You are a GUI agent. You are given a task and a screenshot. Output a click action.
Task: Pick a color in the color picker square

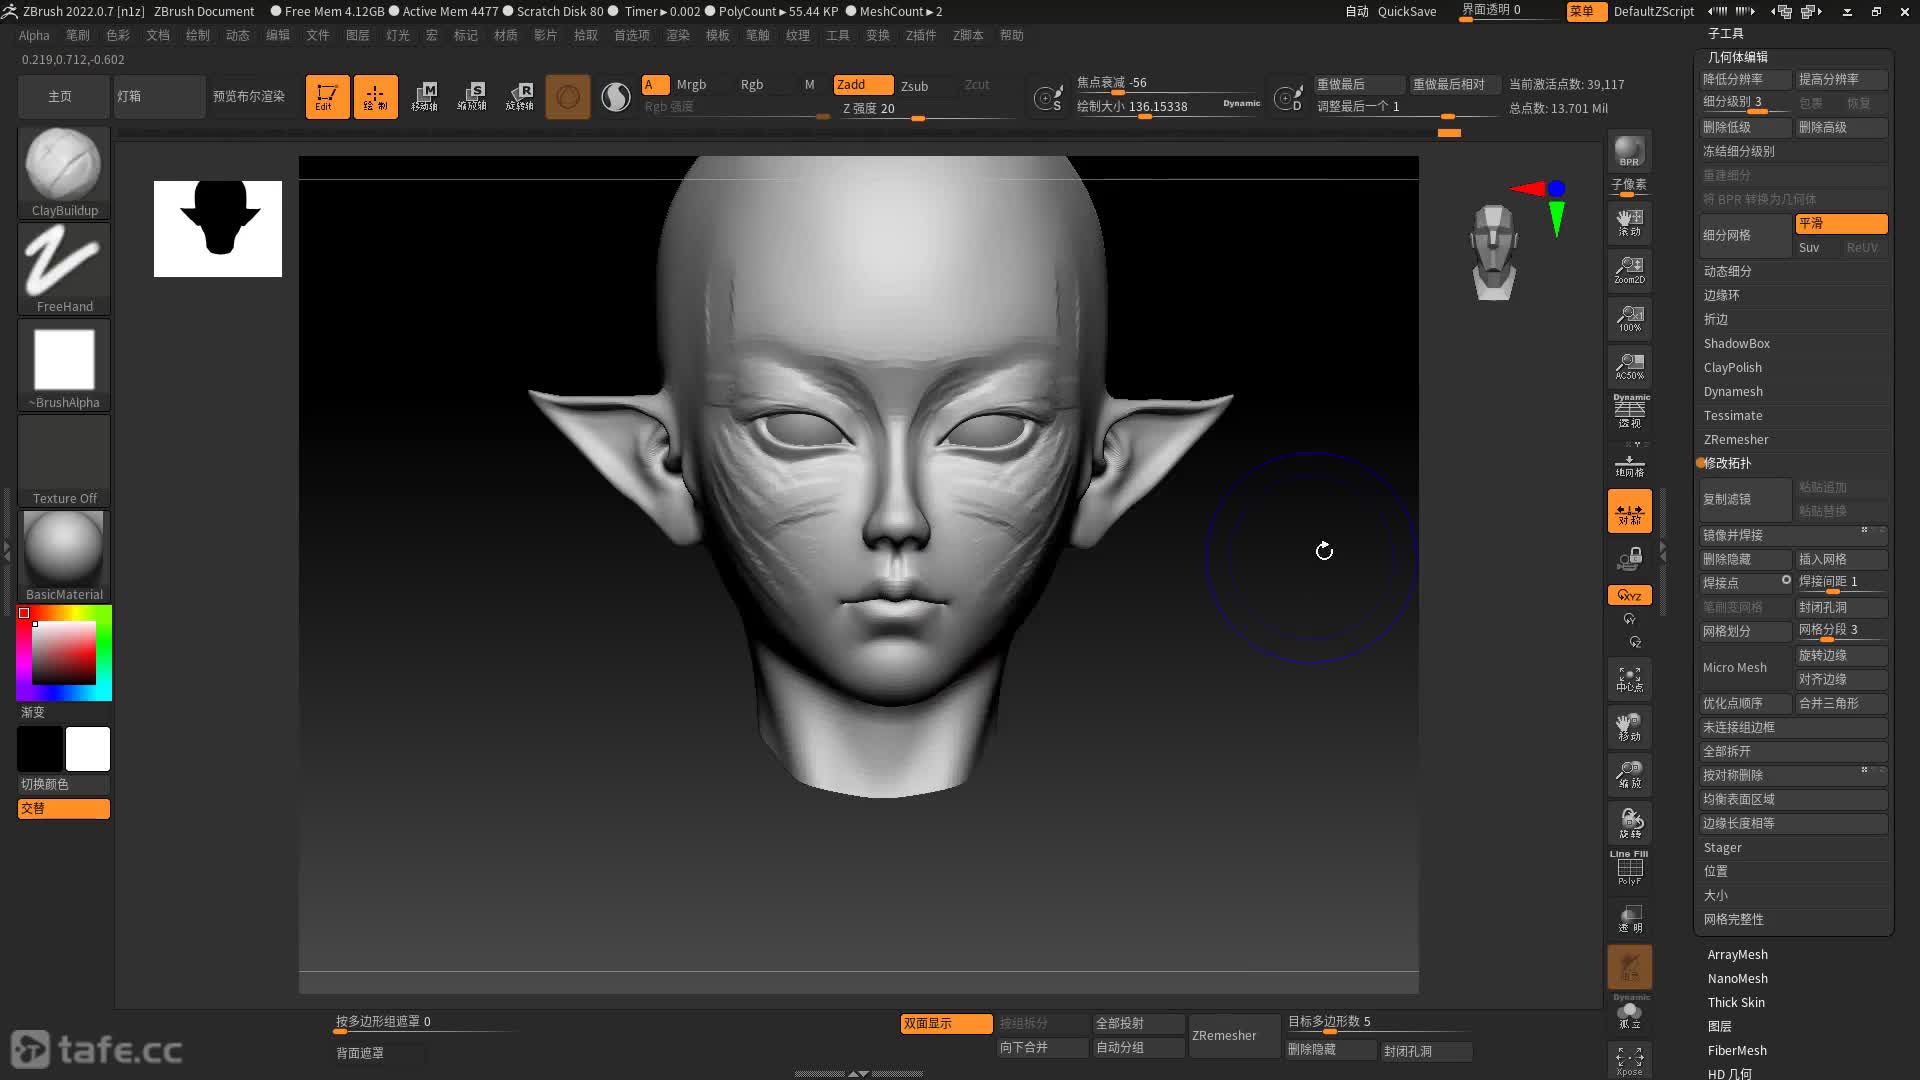click(x=64, y=652)
